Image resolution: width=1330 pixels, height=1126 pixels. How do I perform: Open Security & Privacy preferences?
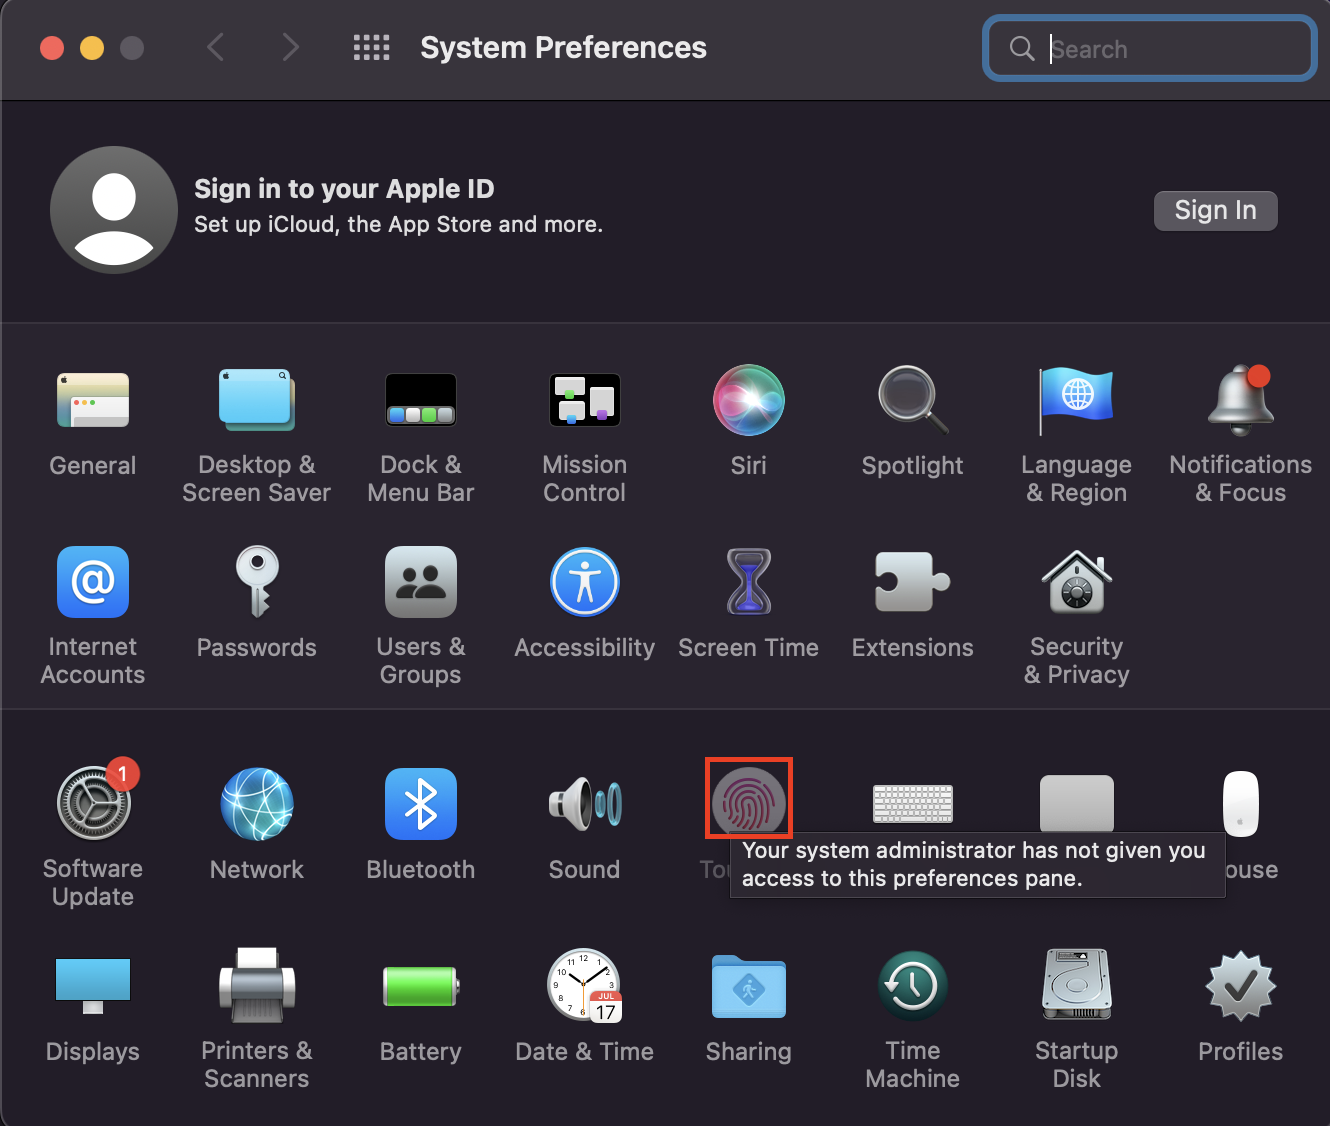1077,582
